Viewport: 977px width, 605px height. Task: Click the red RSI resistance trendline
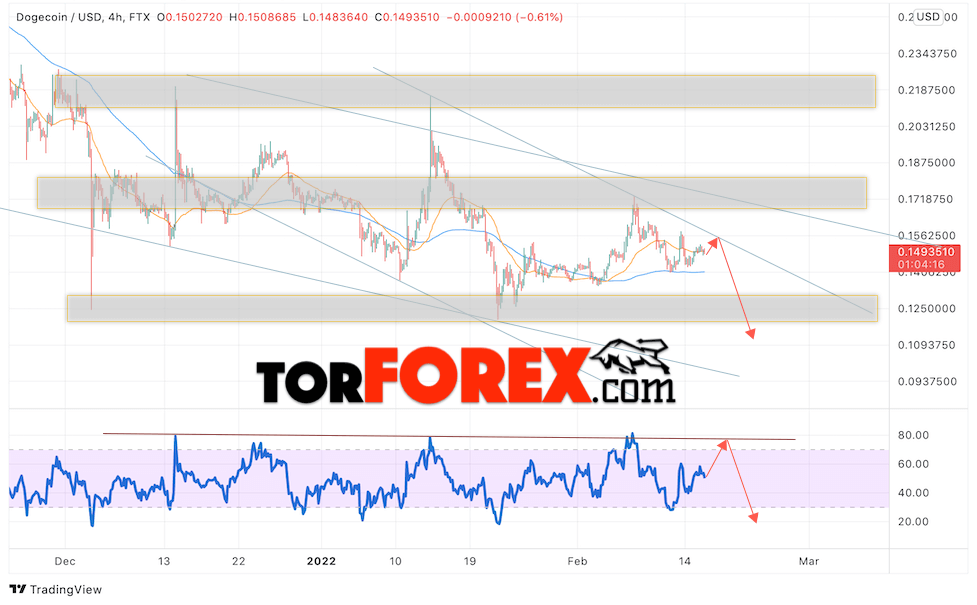tap(449, 436)
